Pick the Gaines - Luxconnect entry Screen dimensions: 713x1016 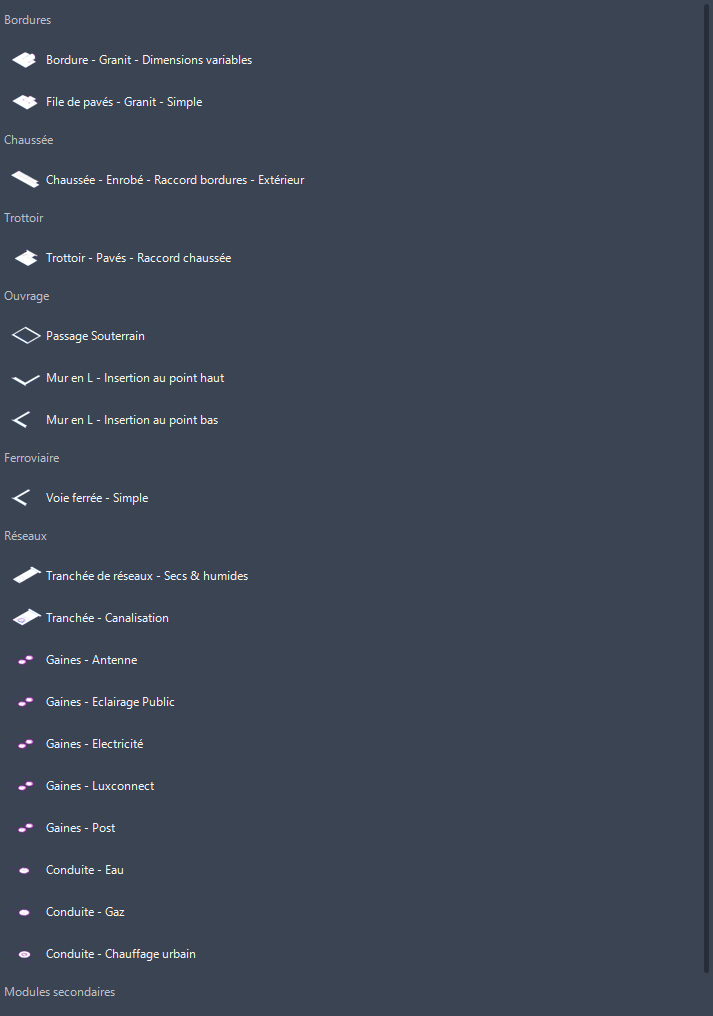tap(100, 786)
